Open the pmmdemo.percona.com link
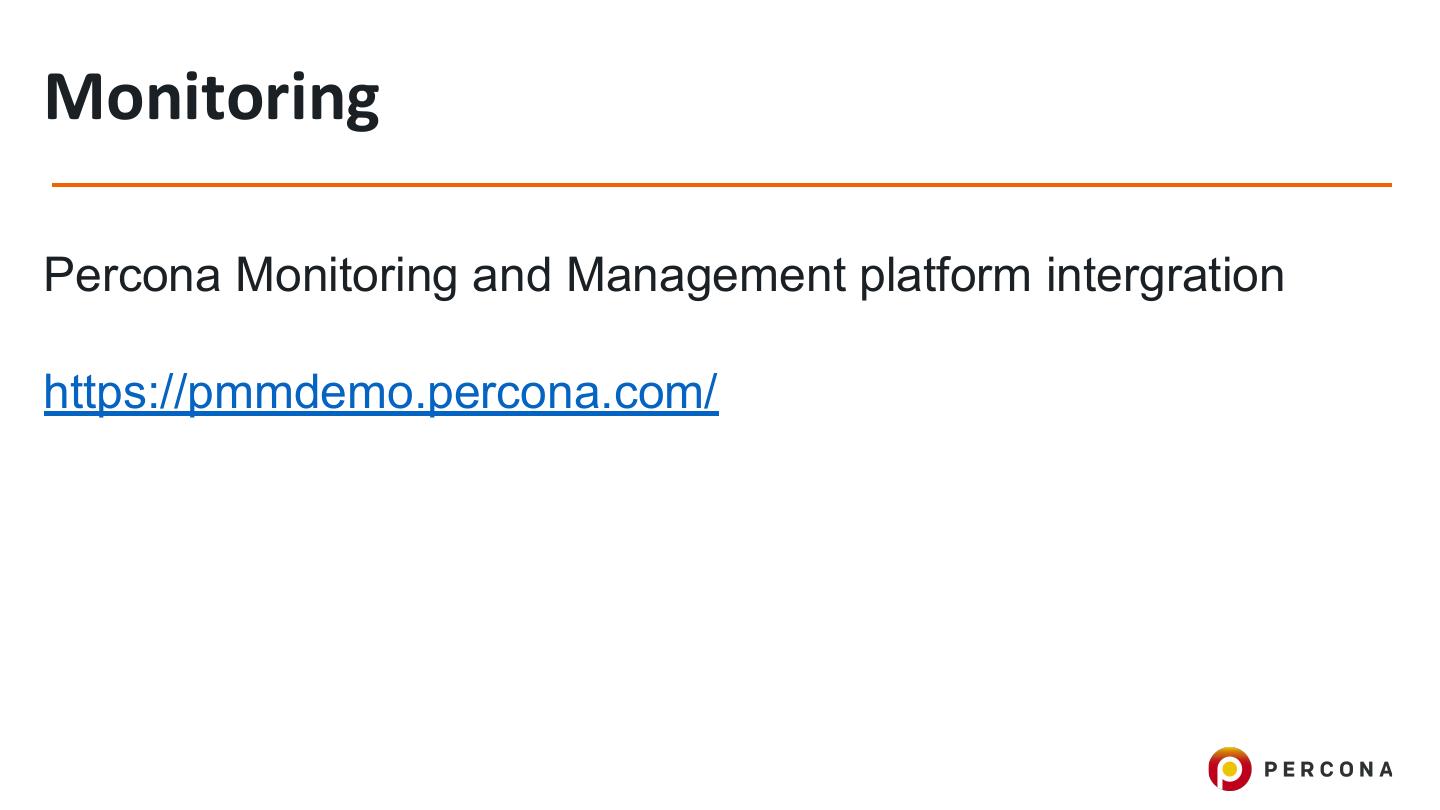 point(381,392)
